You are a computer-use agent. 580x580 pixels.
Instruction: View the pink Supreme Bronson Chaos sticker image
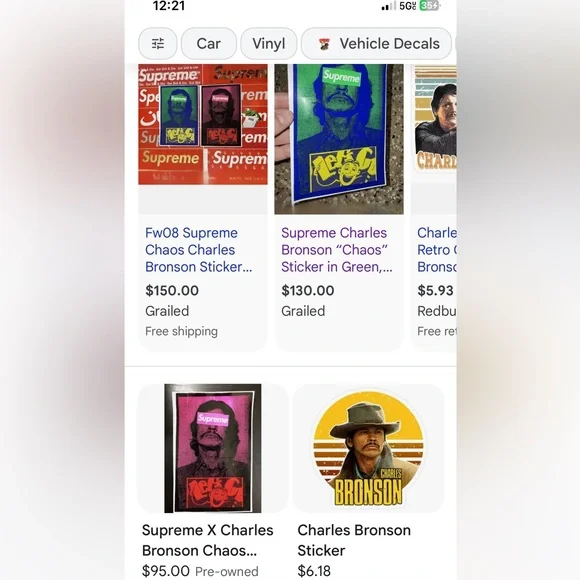point(213,448)
